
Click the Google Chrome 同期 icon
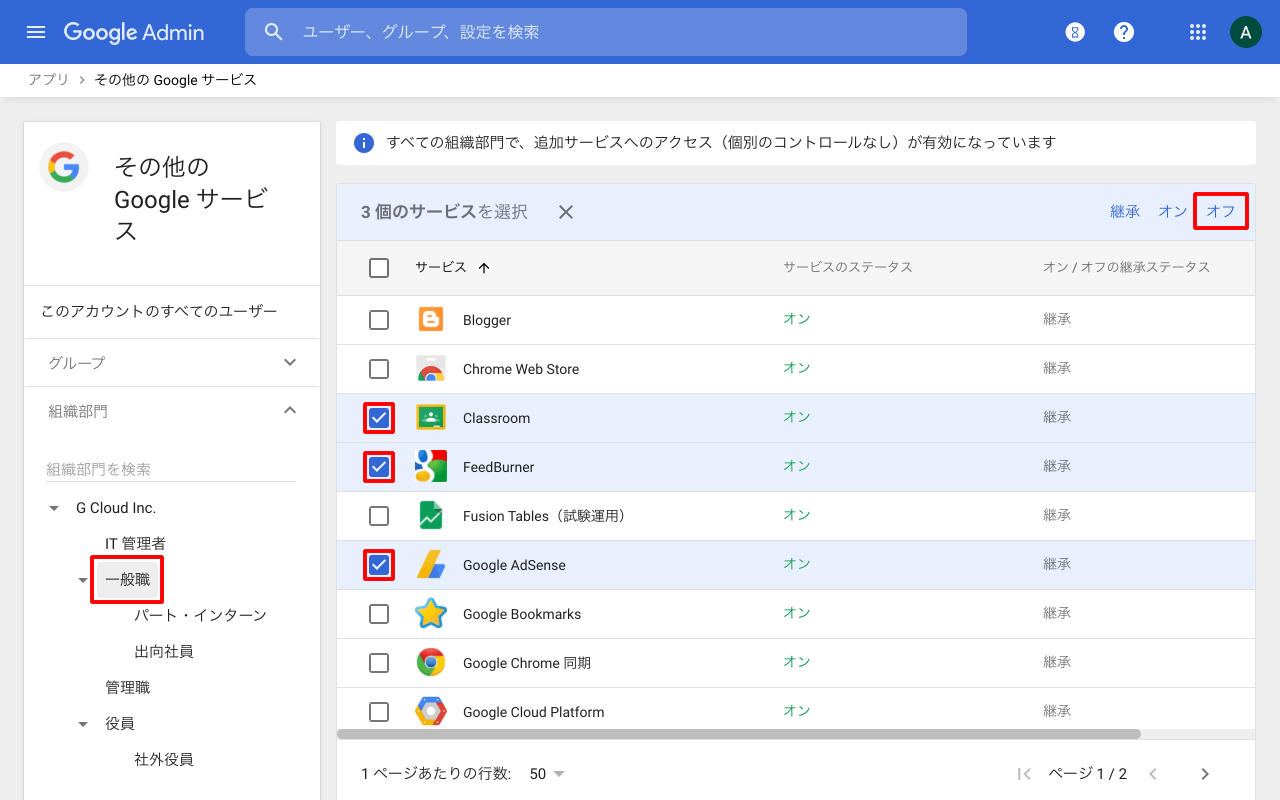pos(431,663)
